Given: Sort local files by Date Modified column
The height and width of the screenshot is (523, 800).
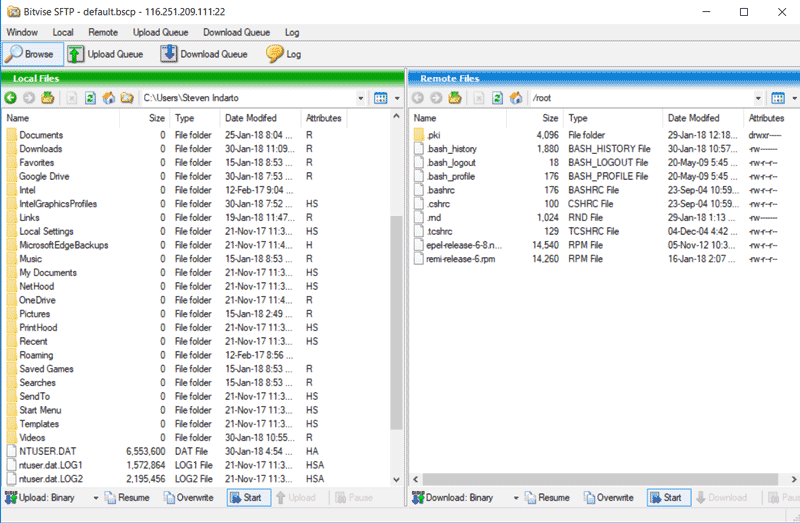Looking at the screenshot, I should (260, 118).
